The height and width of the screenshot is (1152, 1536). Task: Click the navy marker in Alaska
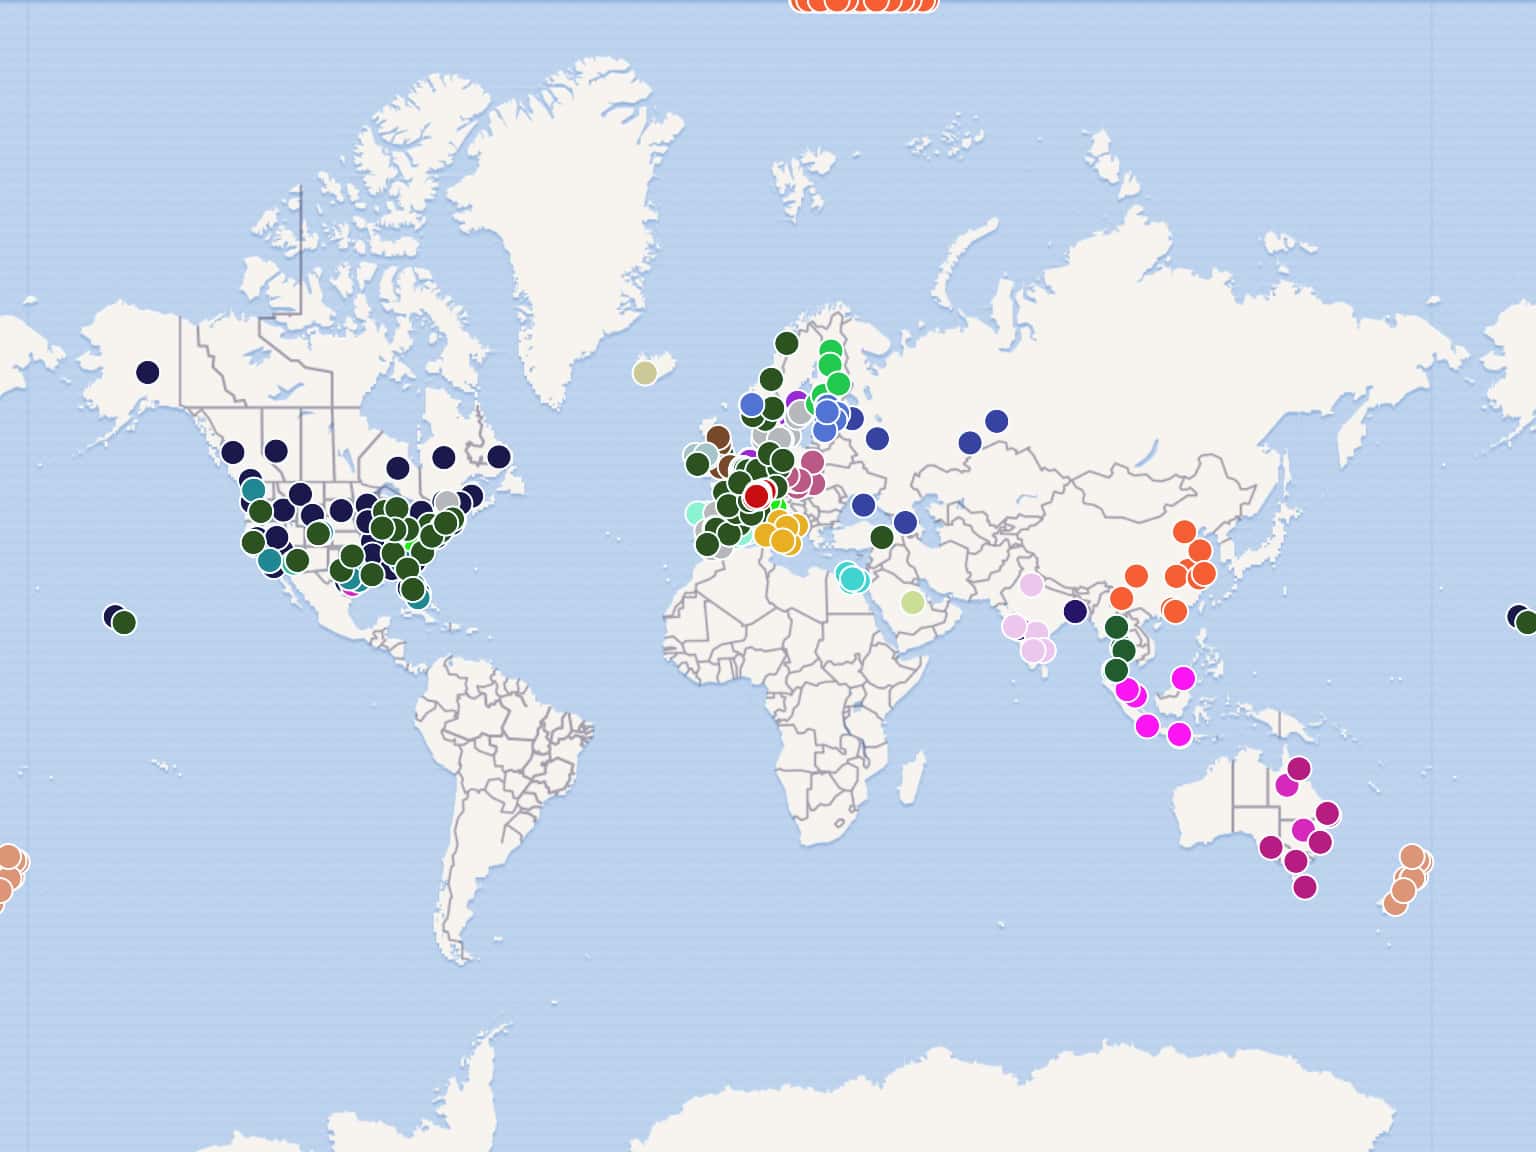click(x=147, y=372)
